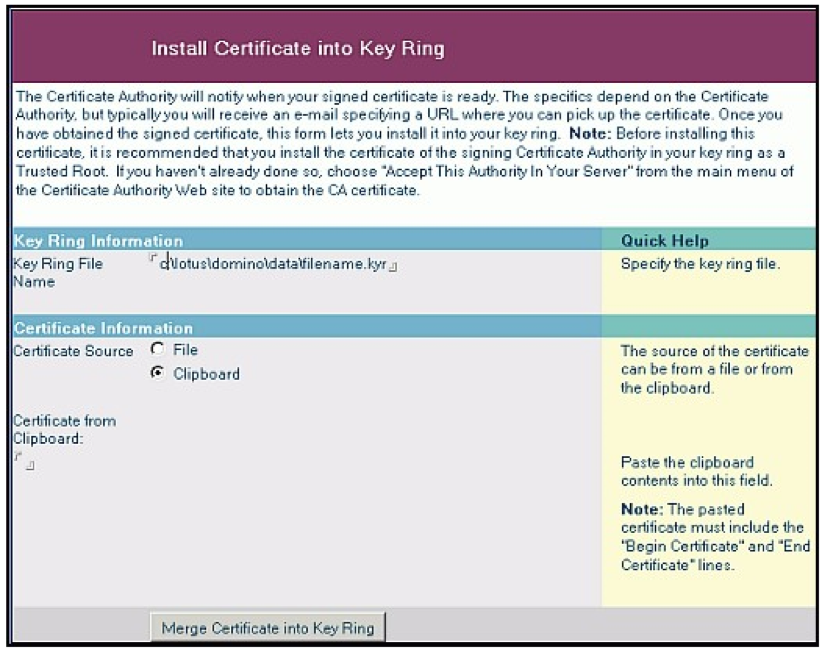Select the File radio button
This screenshot has width=820, height=650.
(157, 350)
